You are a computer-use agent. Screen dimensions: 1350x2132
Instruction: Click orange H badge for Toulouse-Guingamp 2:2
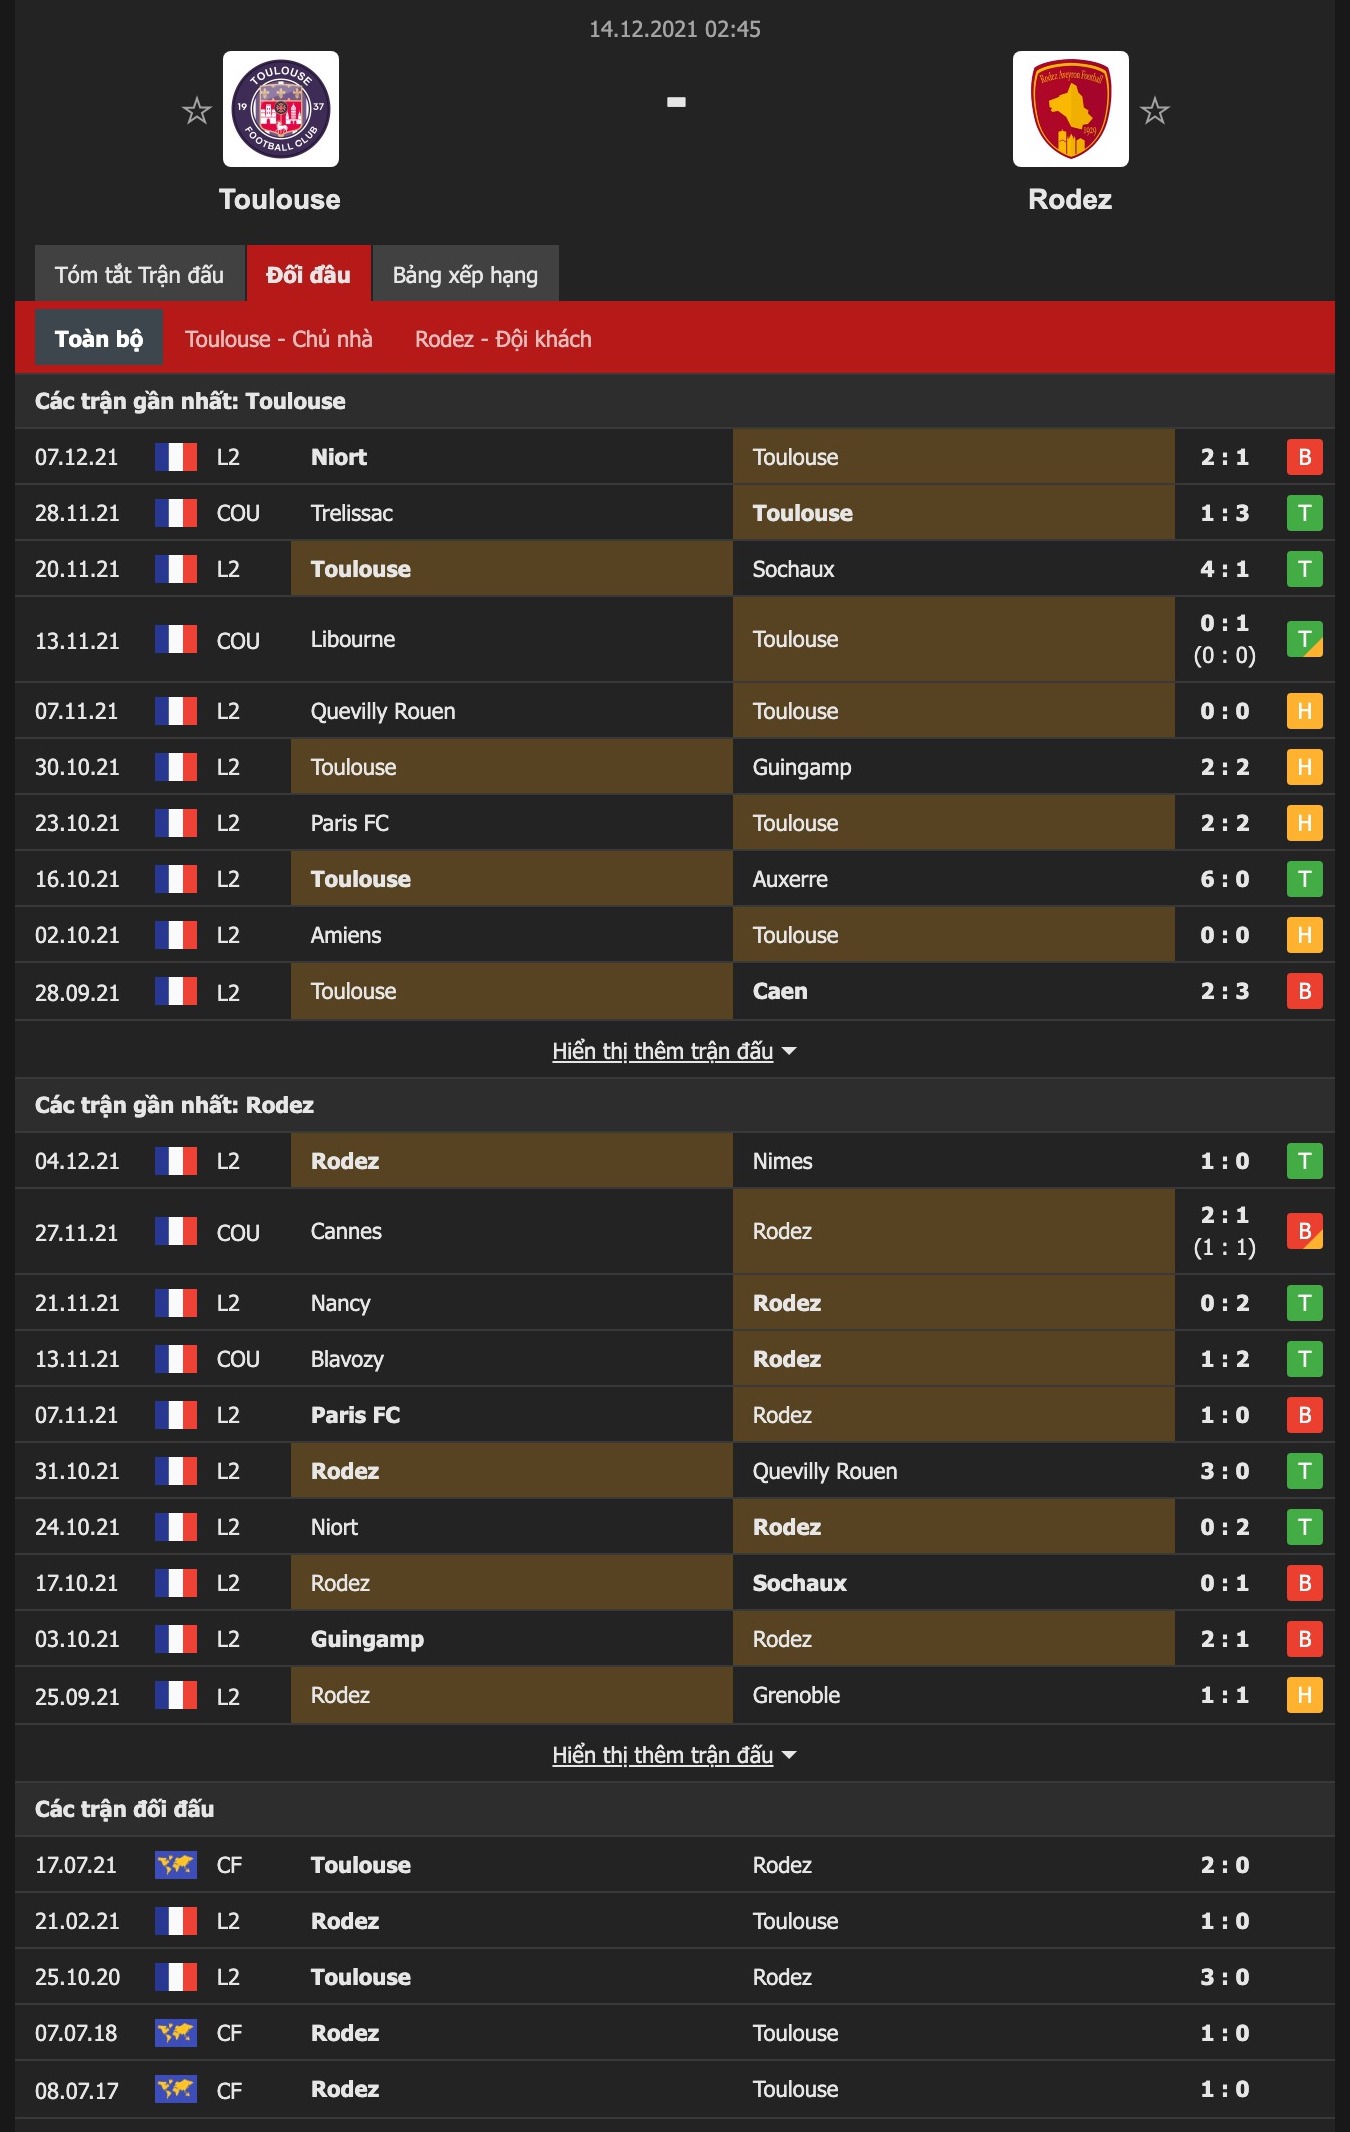(1304, 767)
